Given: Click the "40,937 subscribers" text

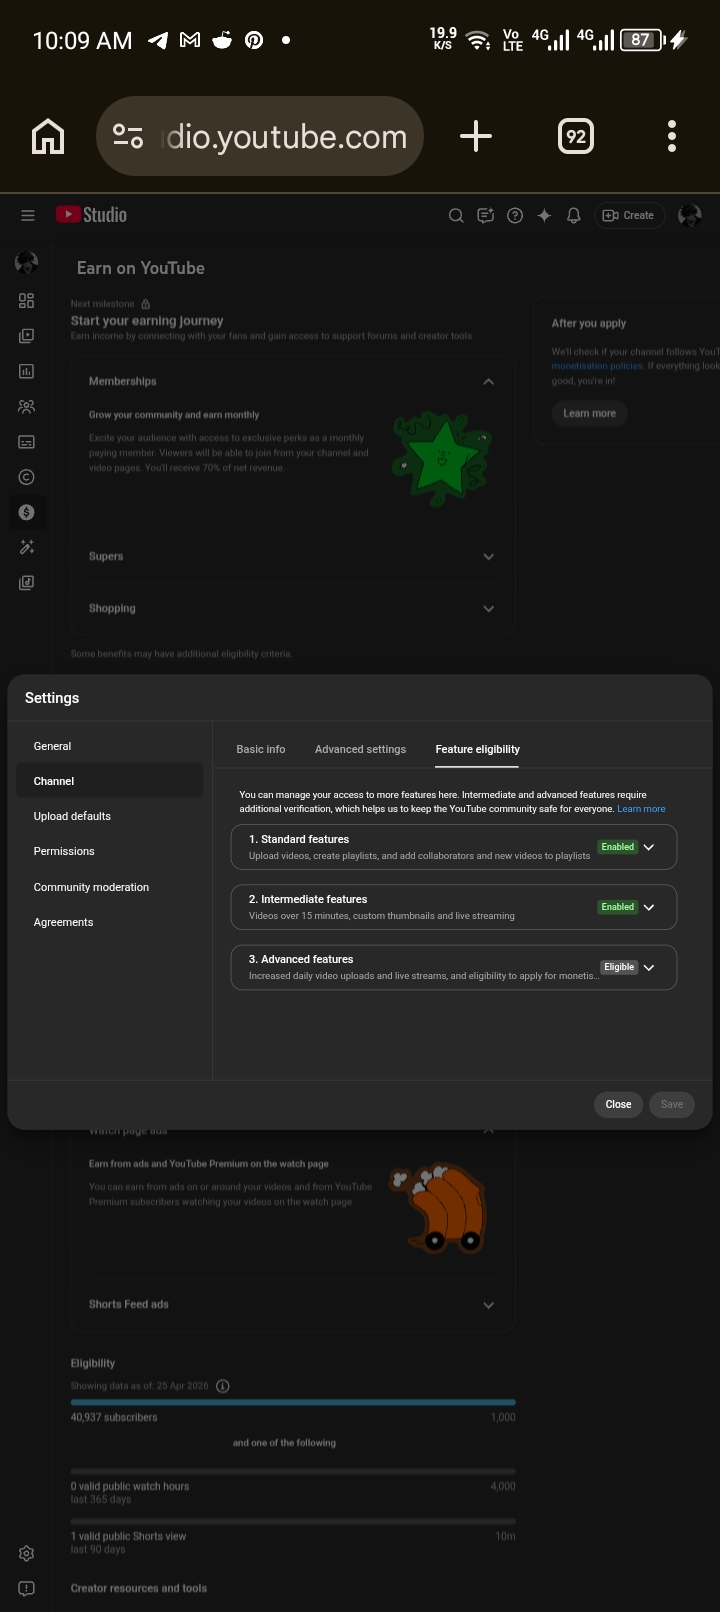Looking at the screenshot, I should coord(113,1417).
